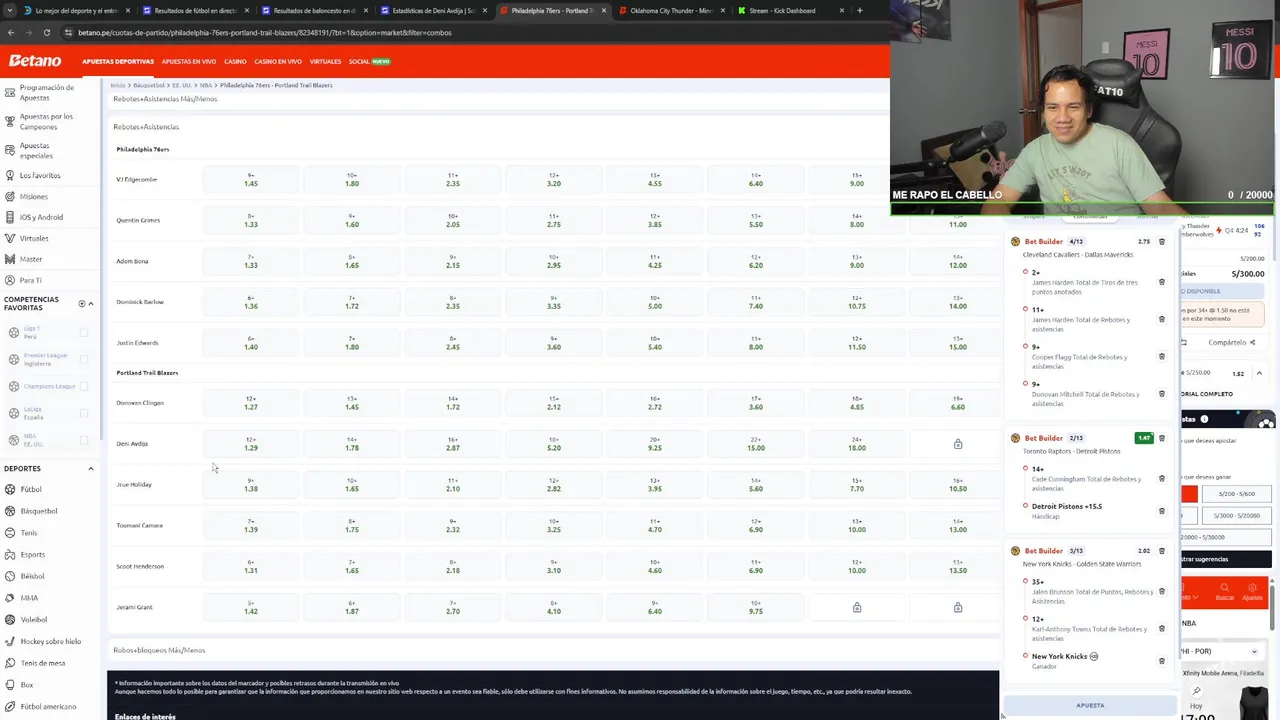
Task: Open the Béisbol sport icon
Action: click(x=10, y=576)
